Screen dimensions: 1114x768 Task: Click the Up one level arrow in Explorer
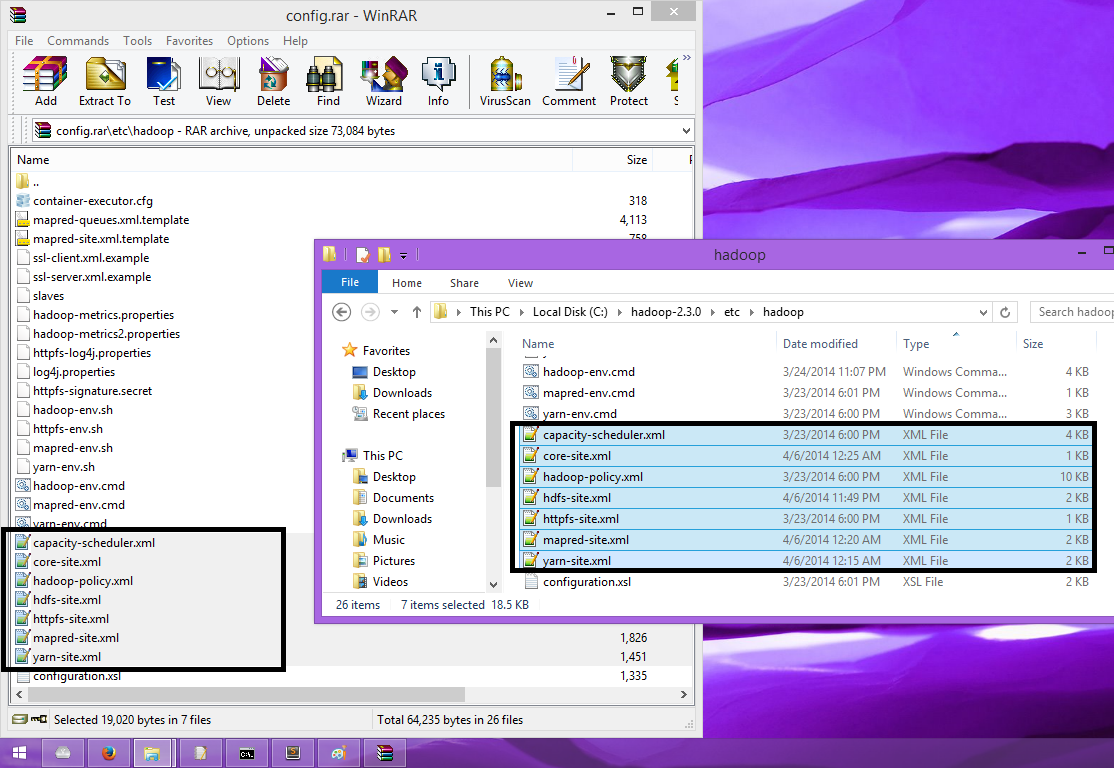[x=417, y=312]
